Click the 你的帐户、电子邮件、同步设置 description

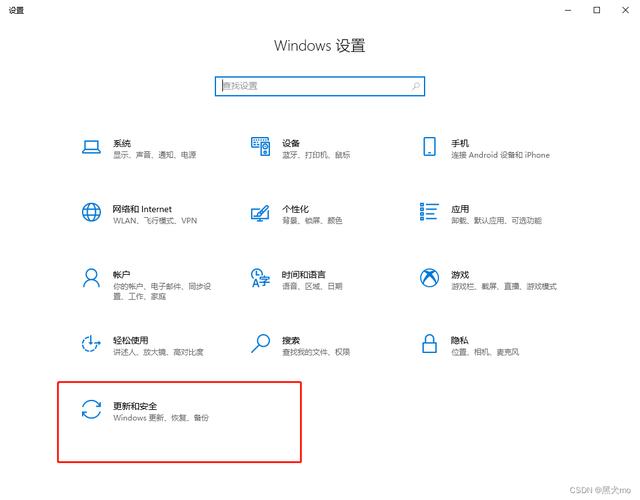coord(162,291)
